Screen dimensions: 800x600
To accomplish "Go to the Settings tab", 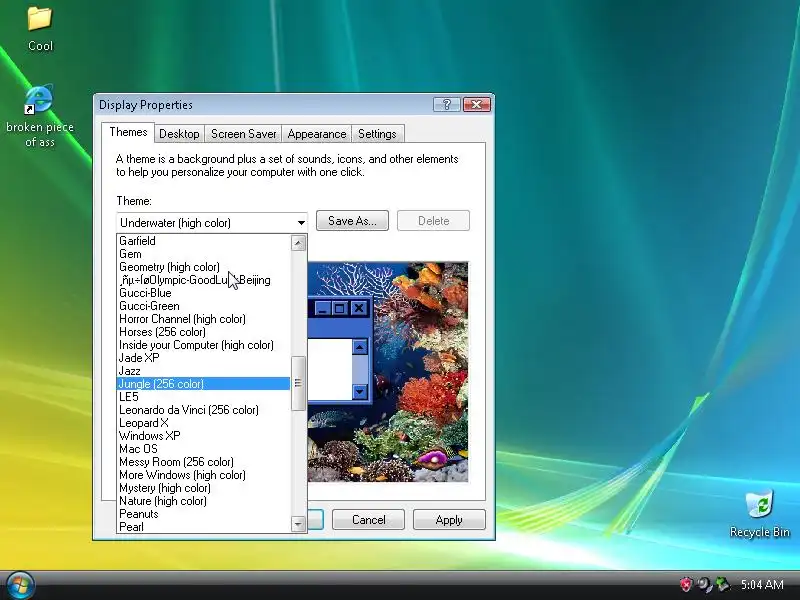I will coord(377,134).
